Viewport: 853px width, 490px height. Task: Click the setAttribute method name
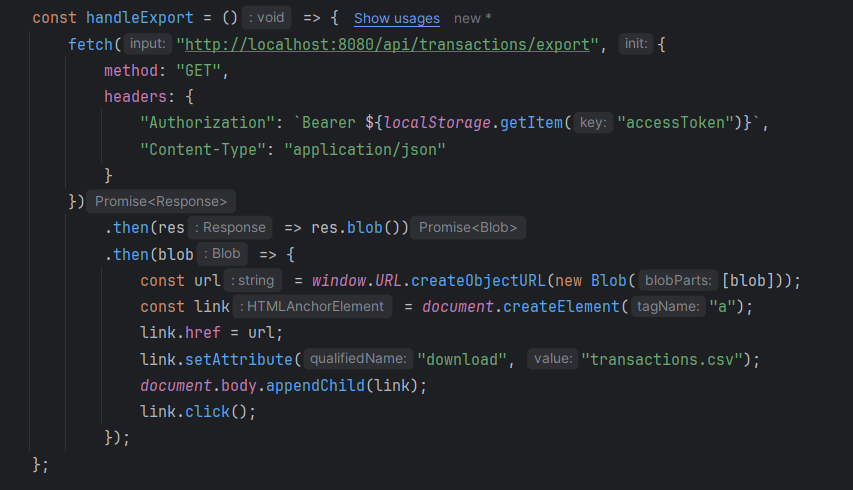(x=234, y=358)
